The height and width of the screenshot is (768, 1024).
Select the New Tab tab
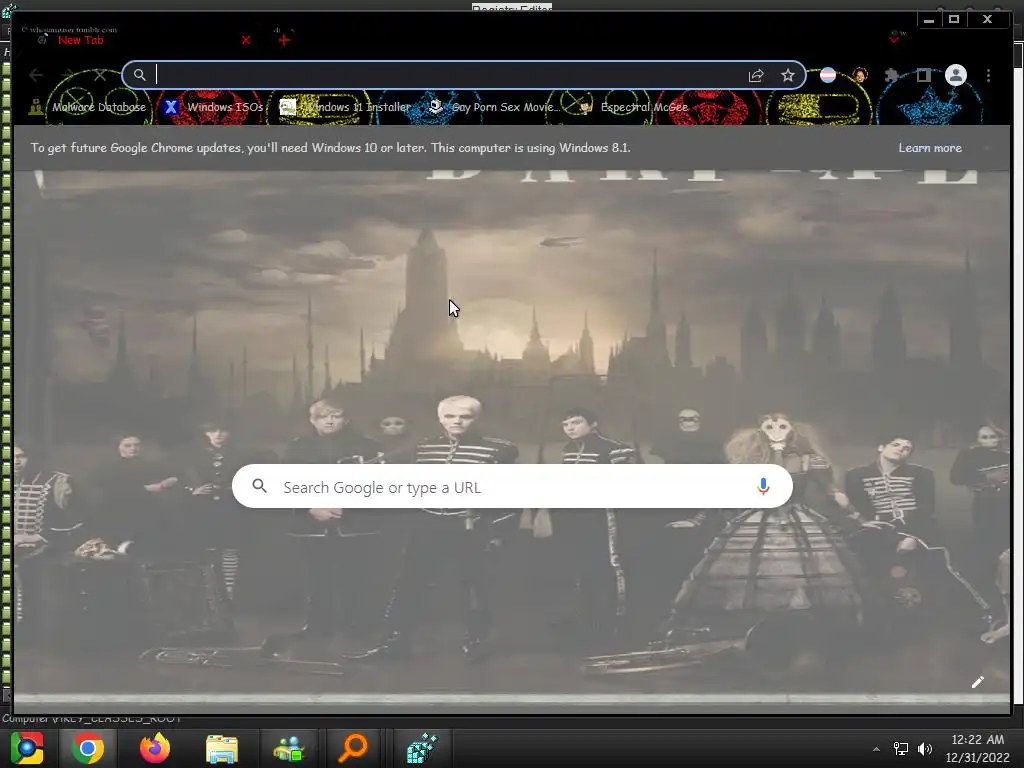coord(80,40)
